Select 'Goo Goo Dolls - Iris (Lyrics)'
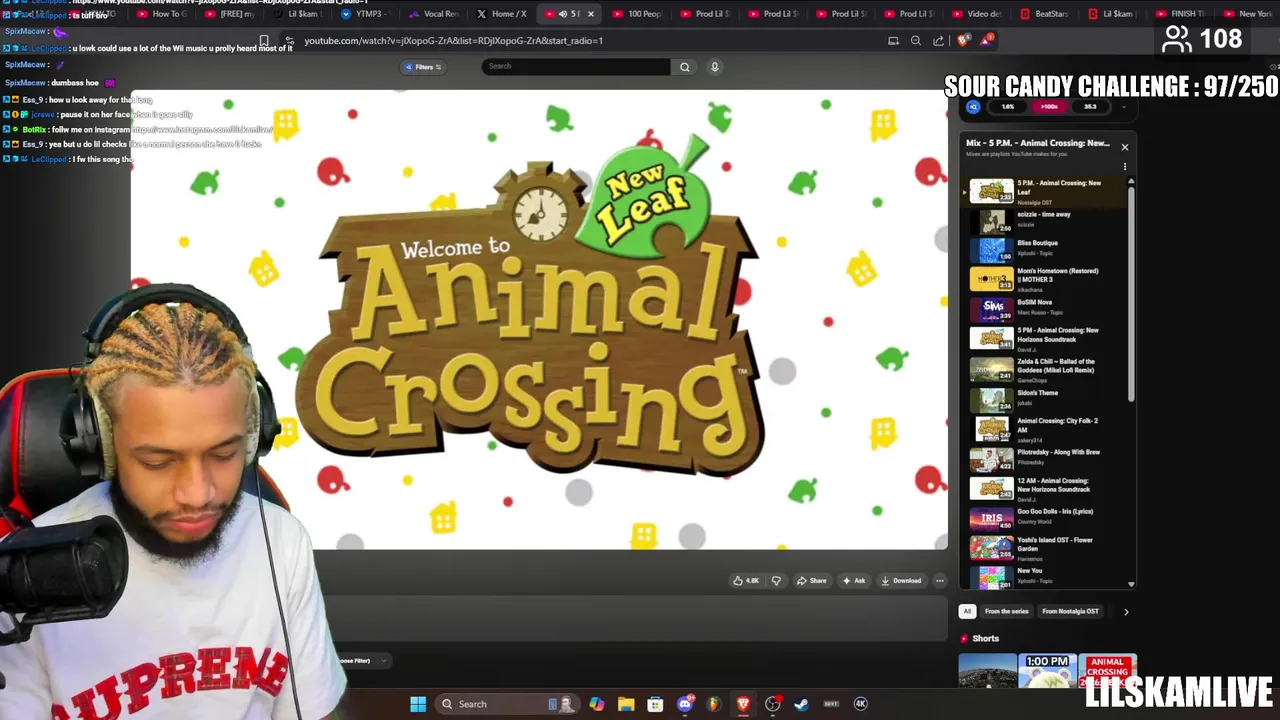Viewport: 1280px width, 720px height. [x=1046, y=517]
